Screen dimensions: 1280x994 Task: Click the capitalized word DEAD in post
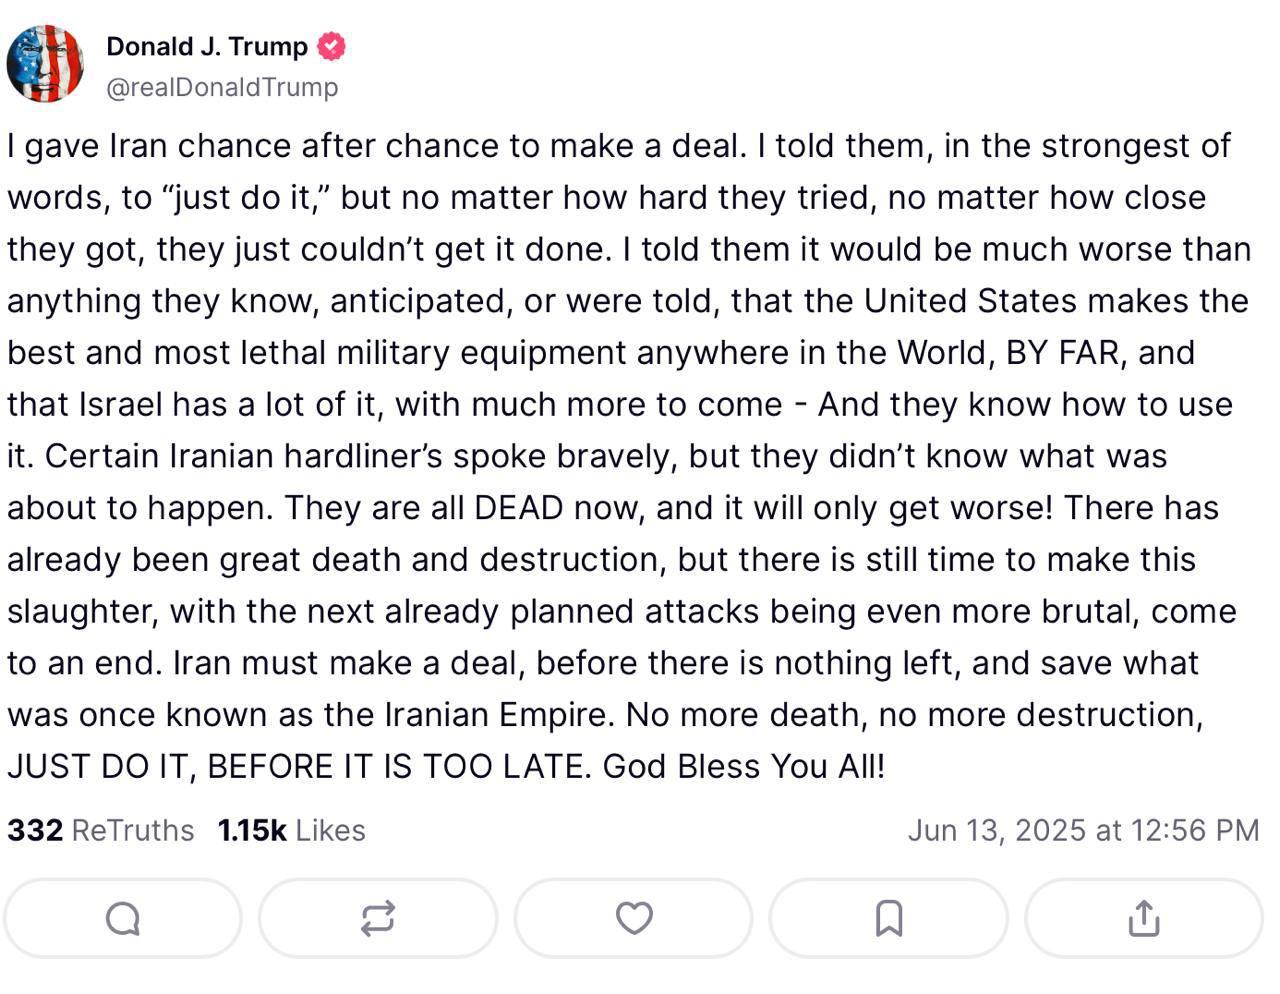pyautogui.click(x=519, y=507)
